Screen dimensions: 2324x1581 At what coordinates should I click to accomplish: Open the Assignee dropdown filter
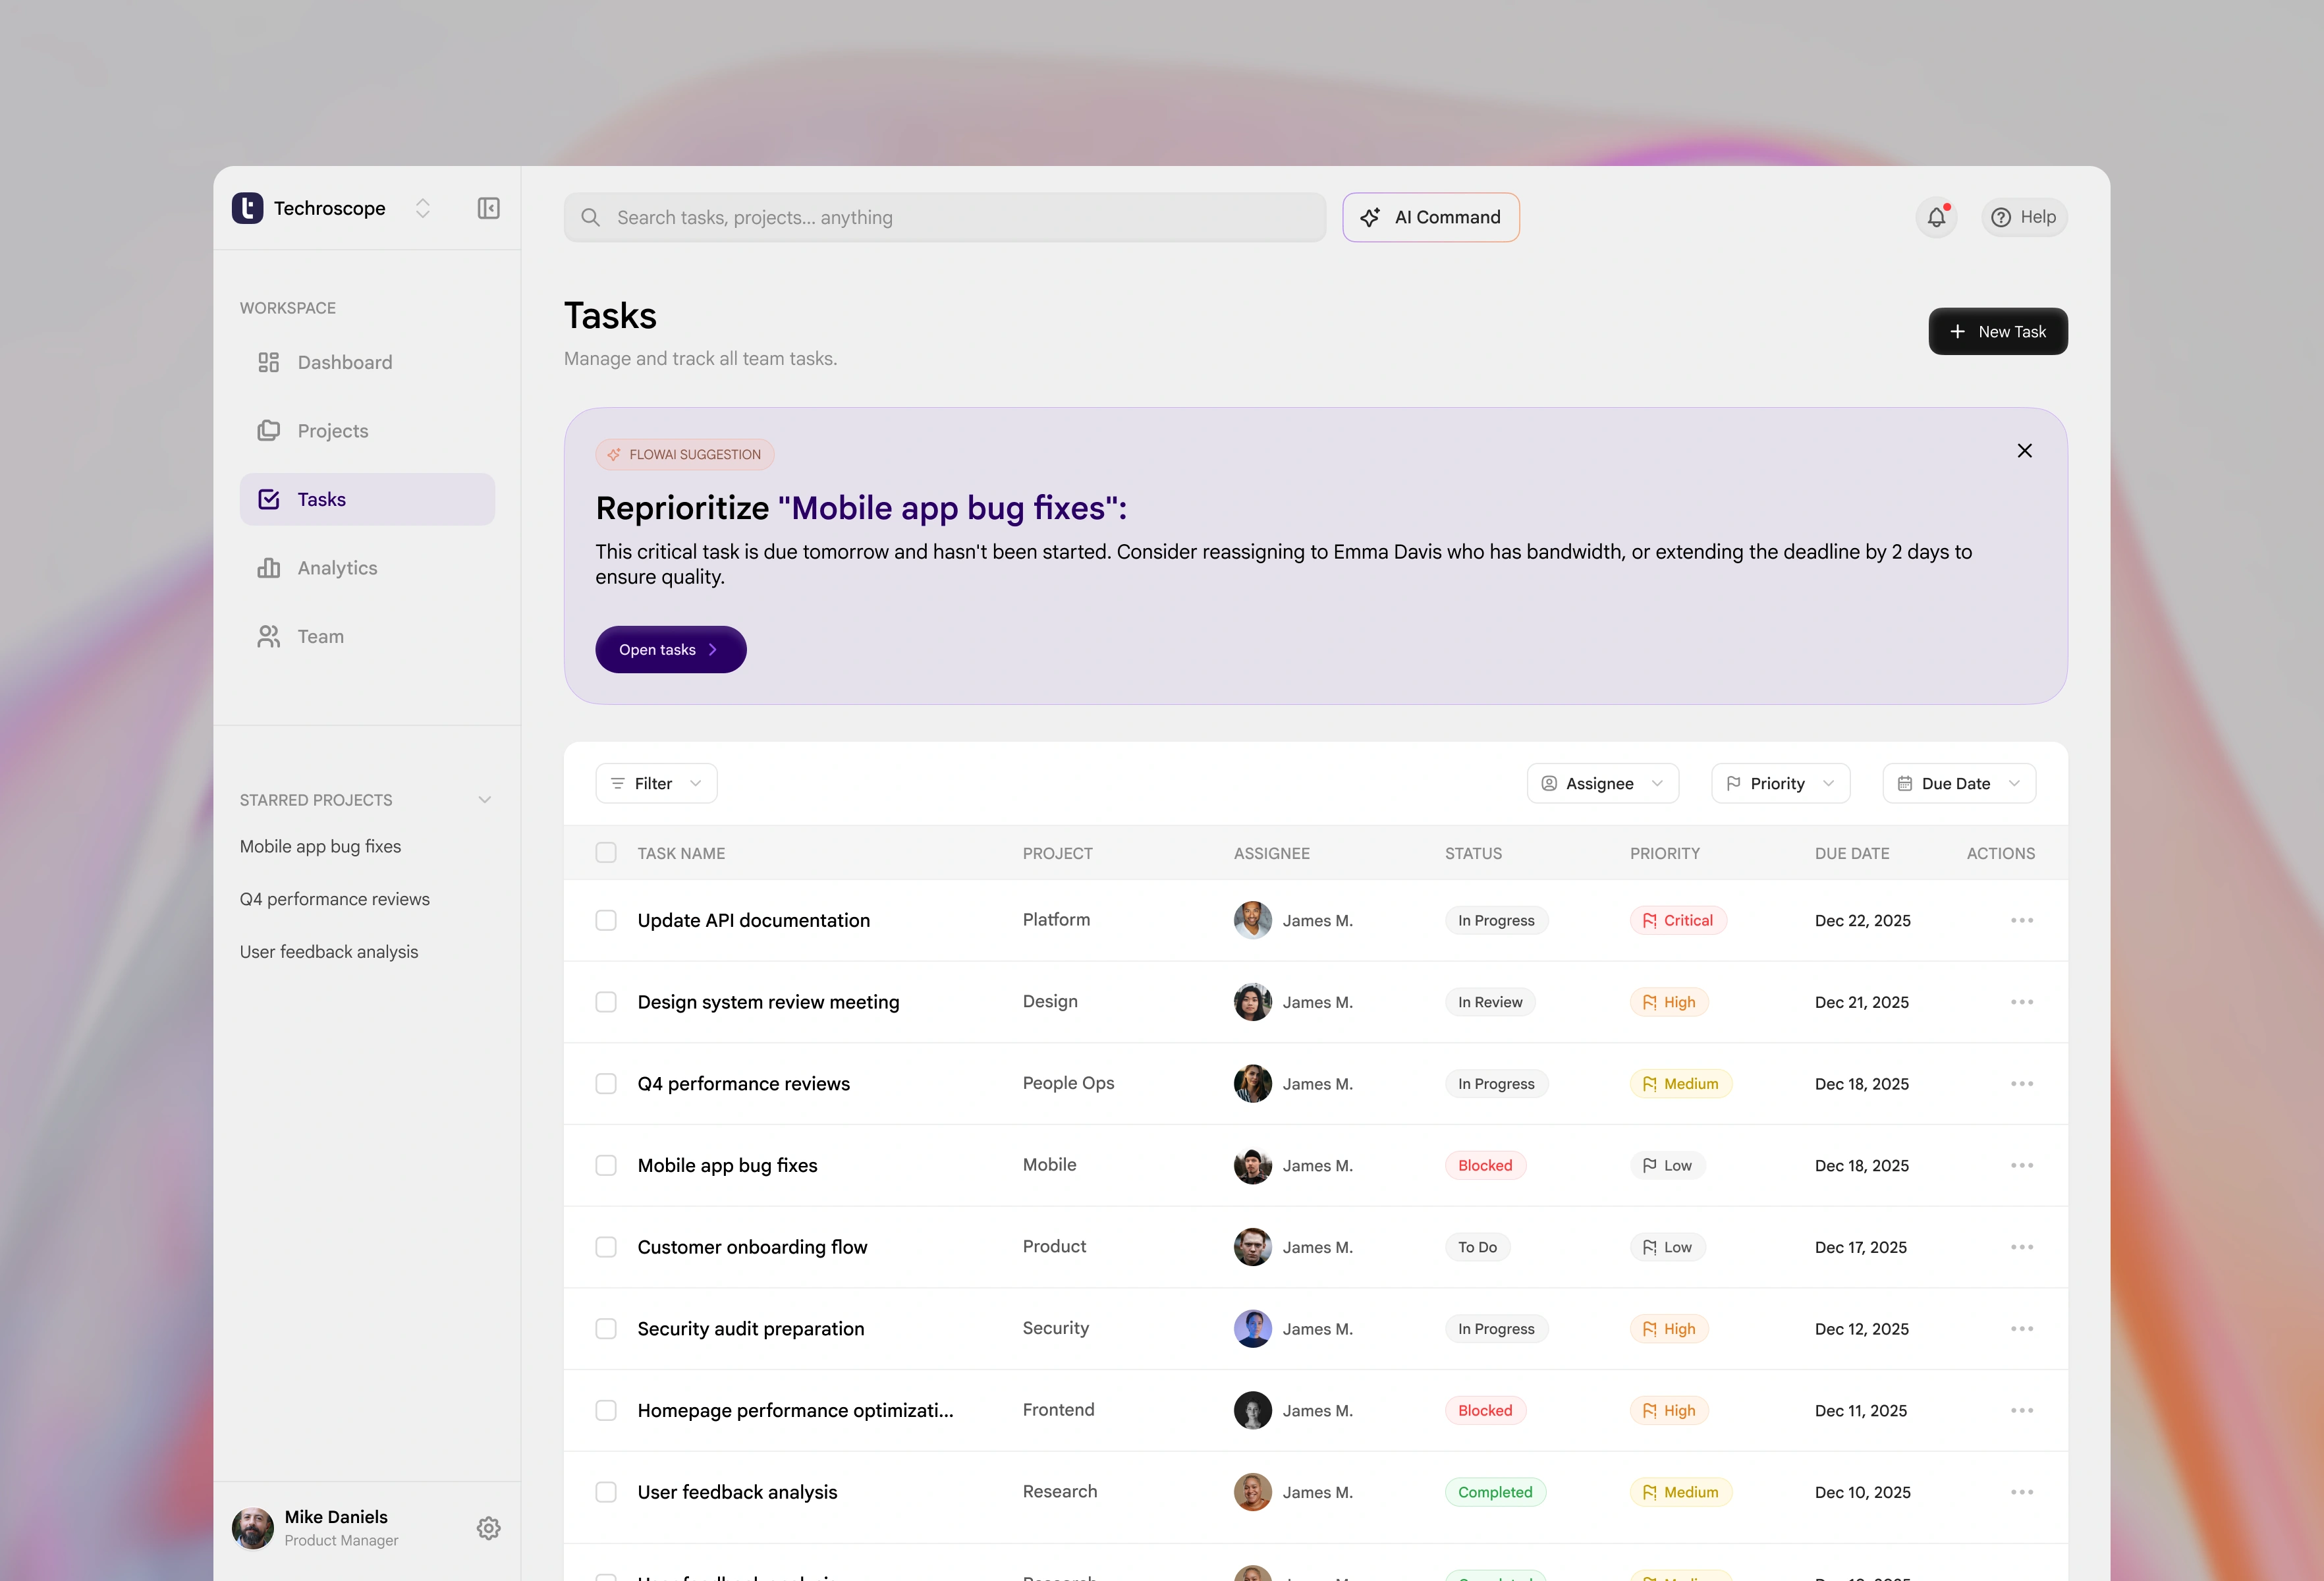pos(1602,783)
